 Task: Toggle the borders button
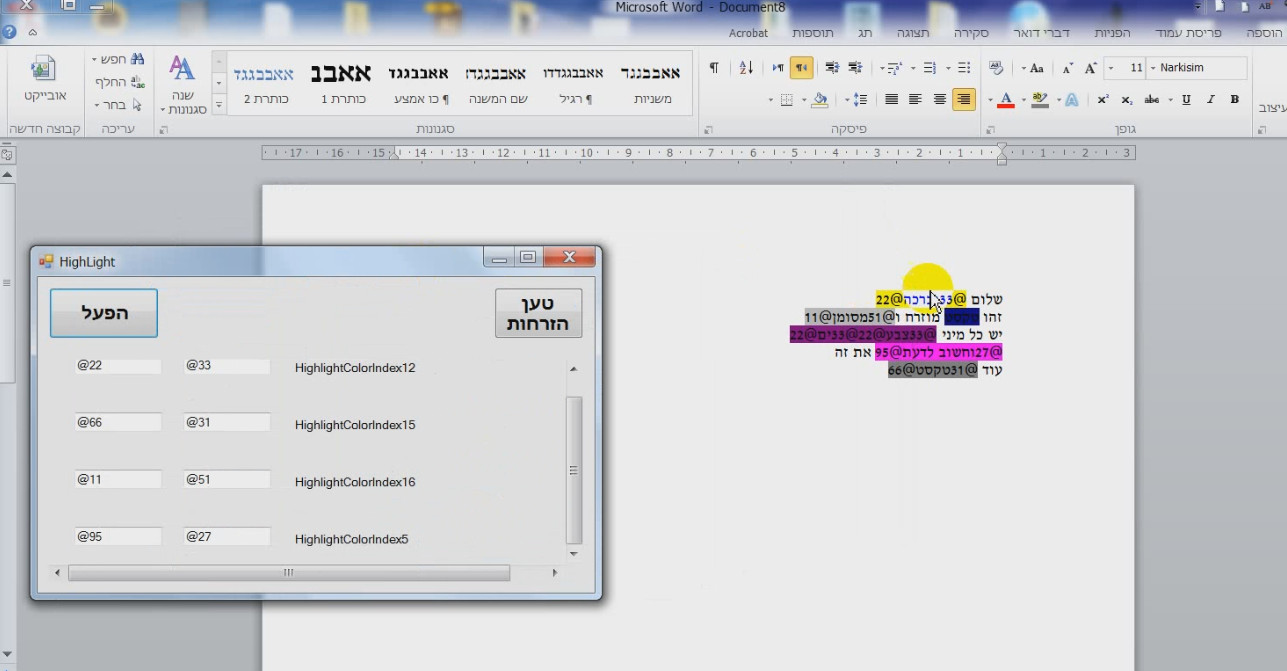coord(786,100)
